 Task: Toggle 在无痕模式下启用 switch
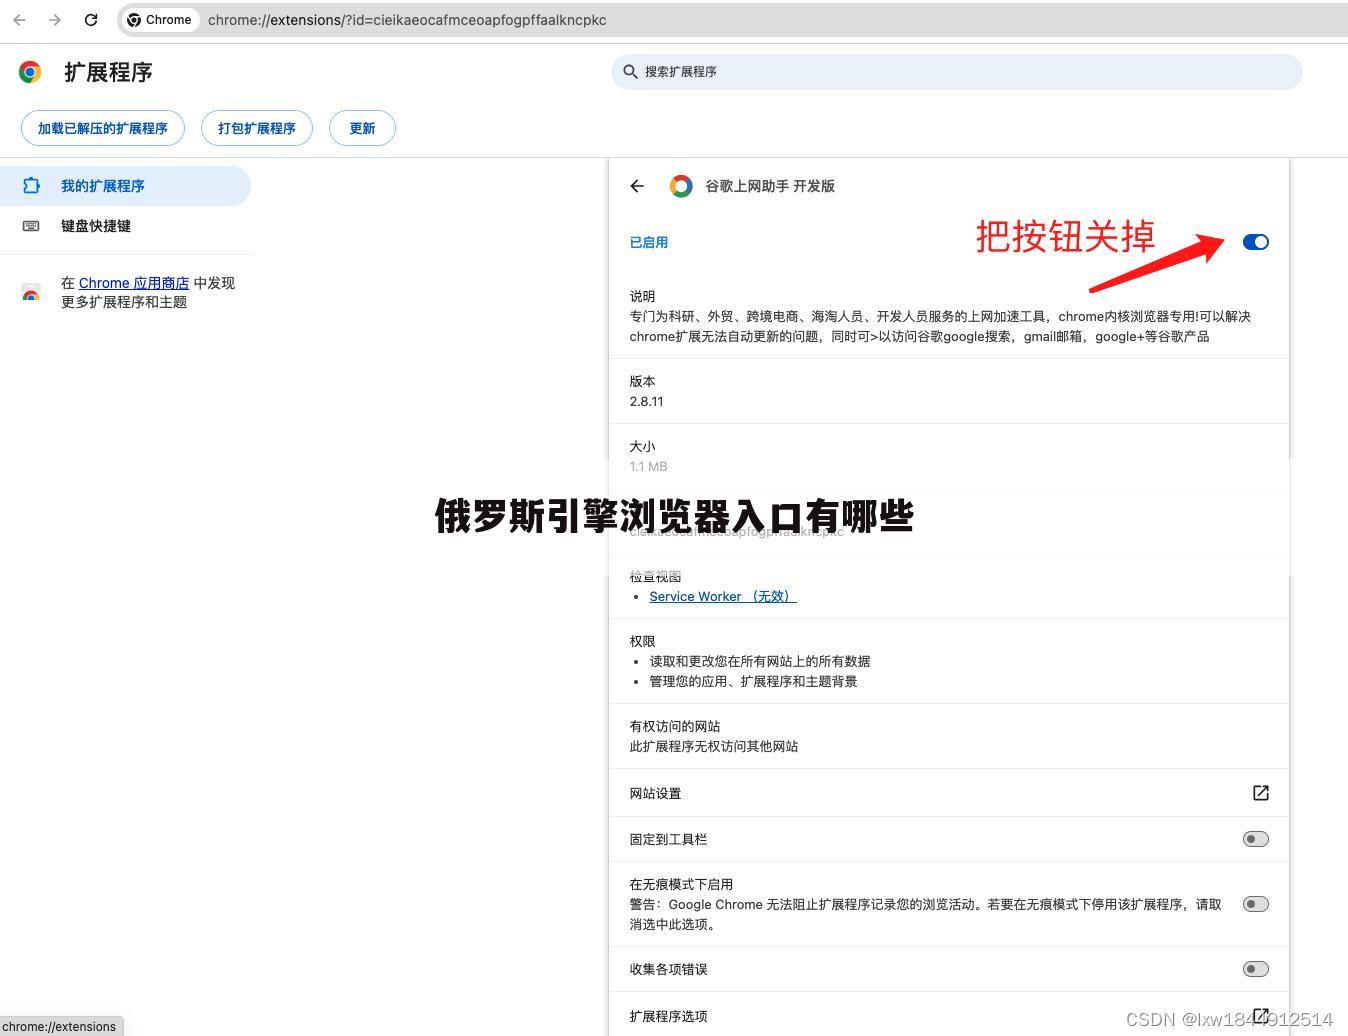pyautogui.click(x=1256, y=904)
